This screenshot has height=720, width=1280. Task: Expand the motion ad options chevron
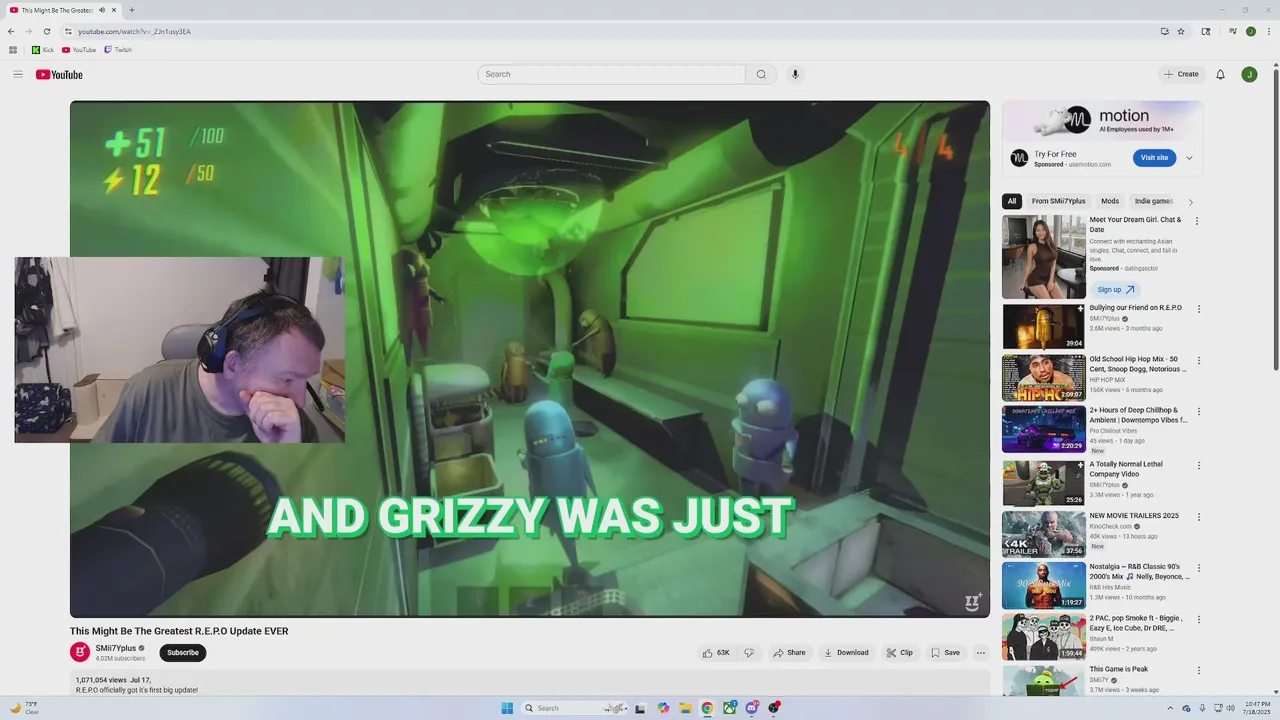(1189, 158)
